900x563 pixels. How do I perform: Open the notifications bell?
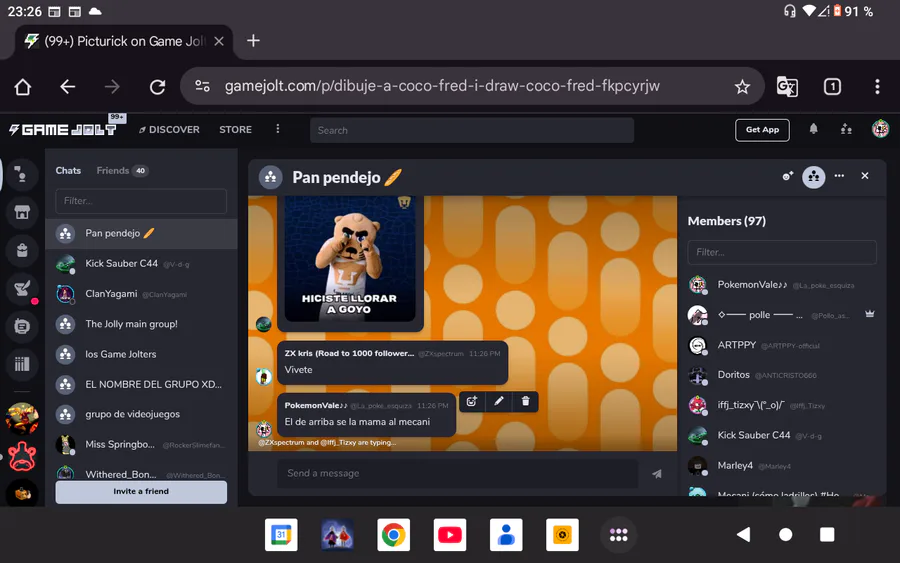pyautogui.click(x=813, y=129)
